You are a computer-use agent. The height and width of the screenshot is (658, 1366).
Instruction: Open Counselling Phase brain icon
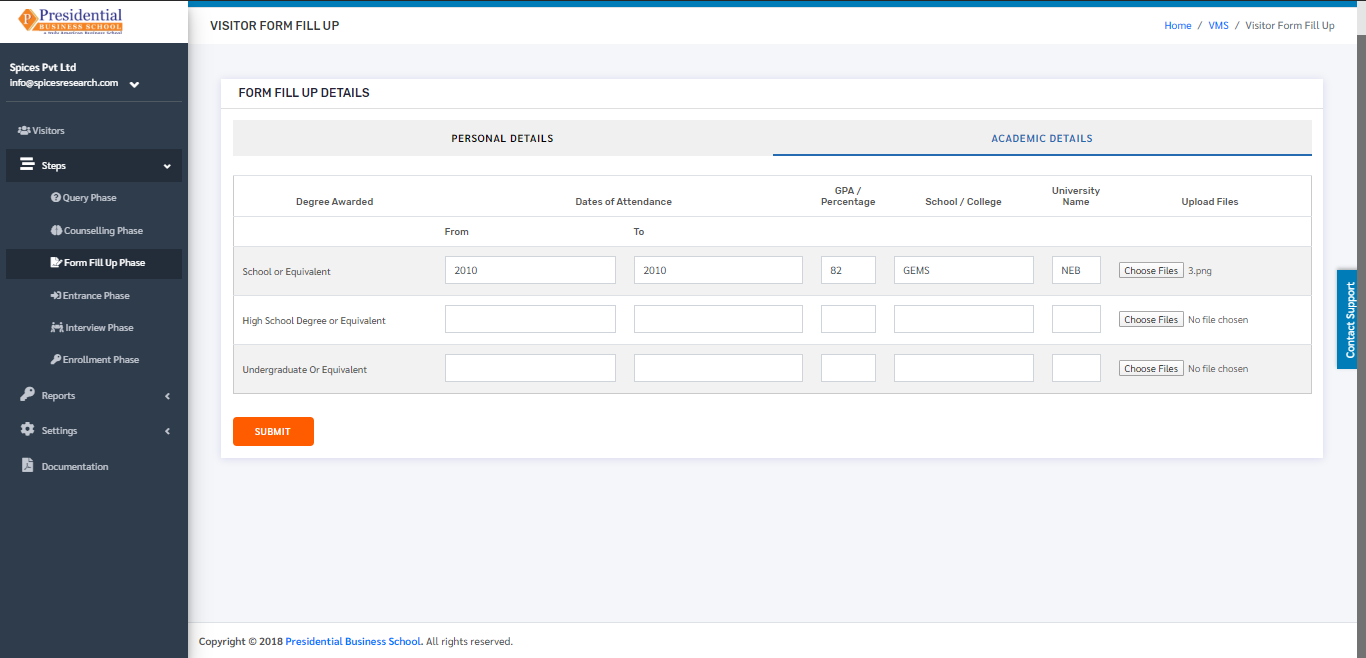click(x=56, y=230)
